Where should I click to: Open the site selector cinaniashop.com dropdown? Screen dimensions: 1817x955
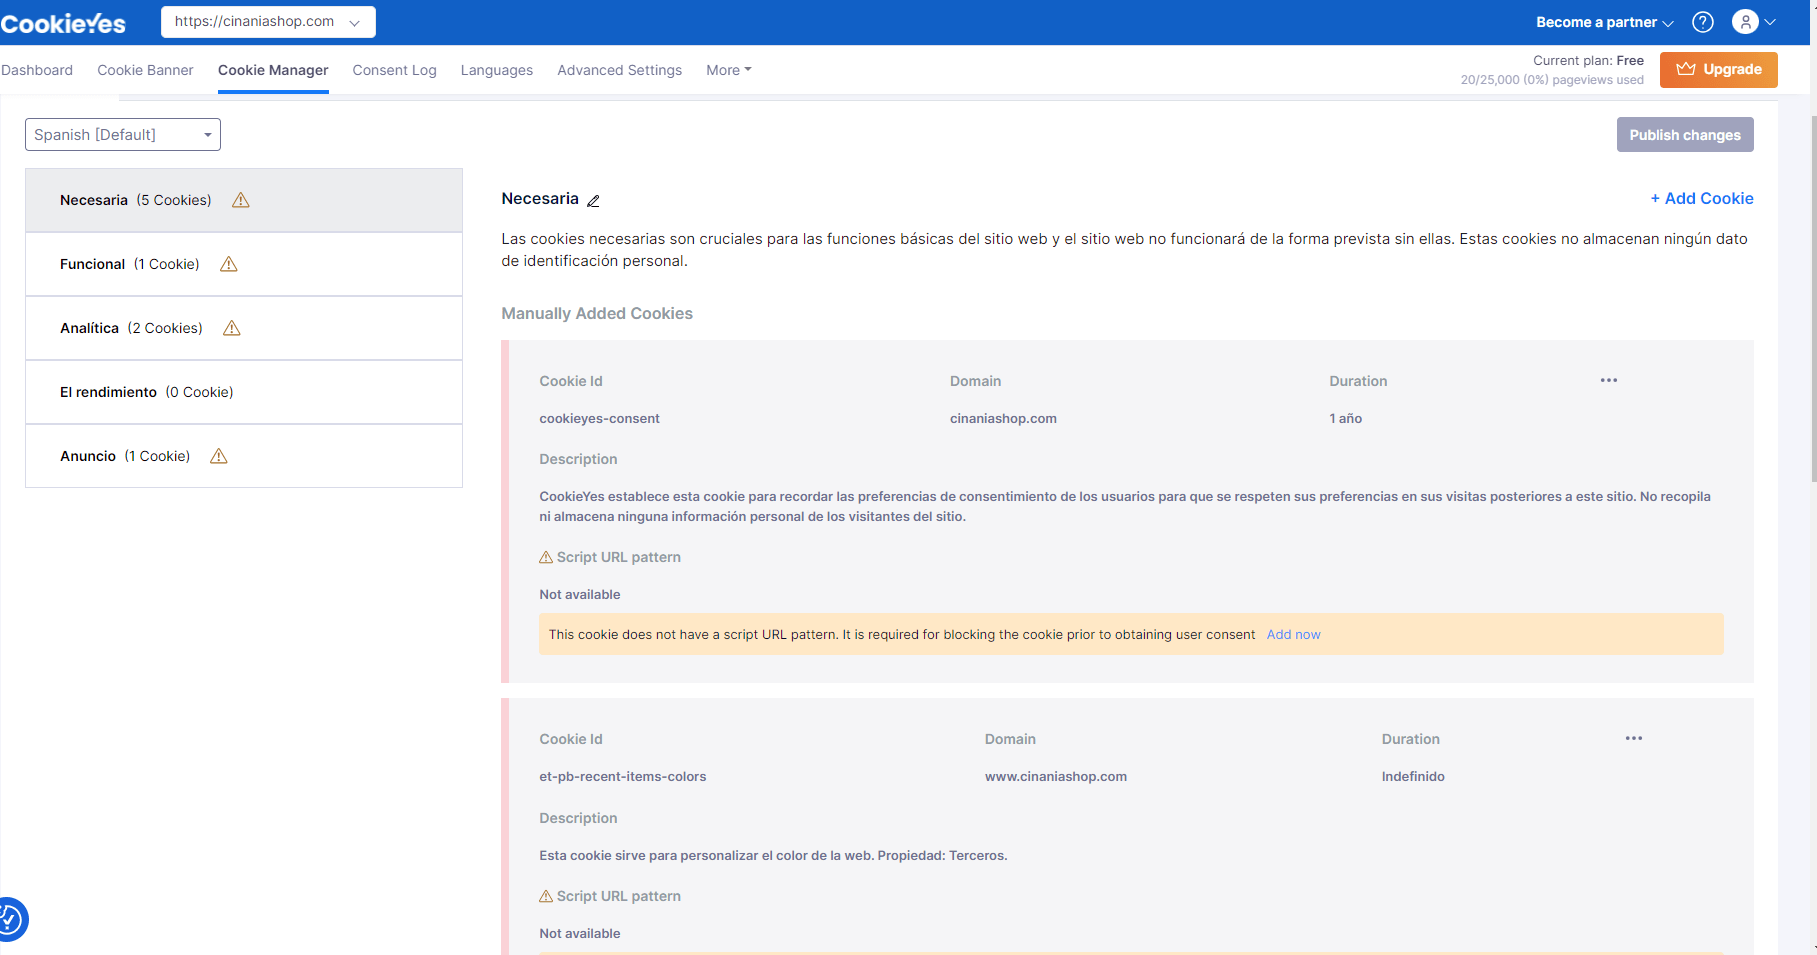[x=268, y=22]
